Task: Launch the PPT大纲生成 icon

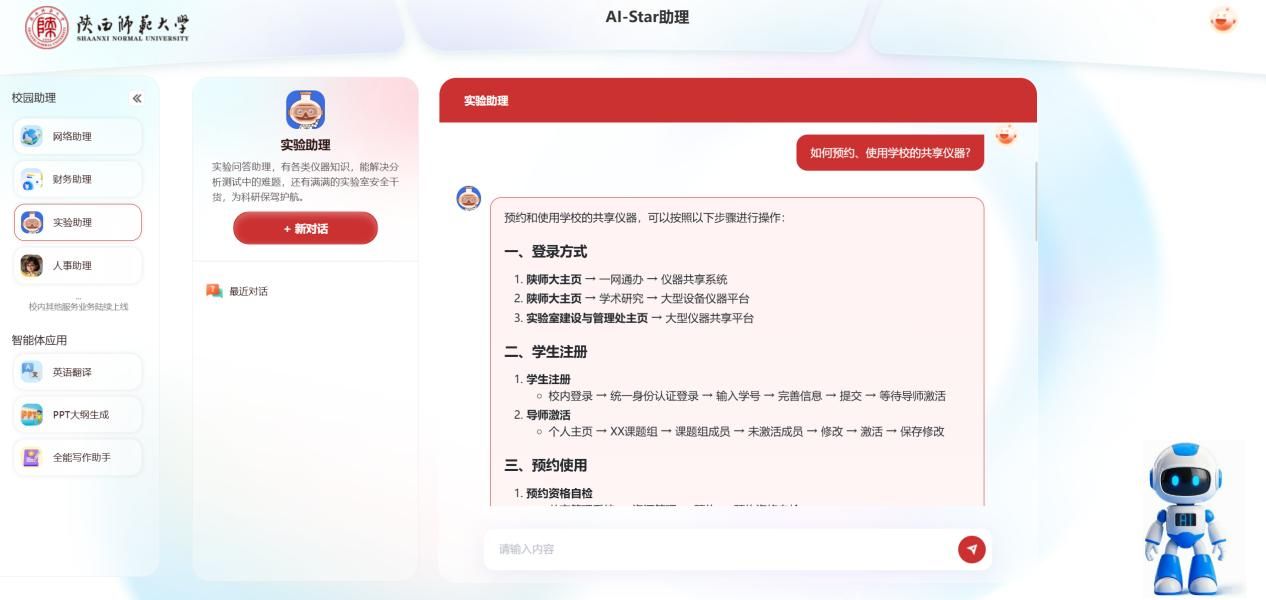Action: (x=32, y=415)
